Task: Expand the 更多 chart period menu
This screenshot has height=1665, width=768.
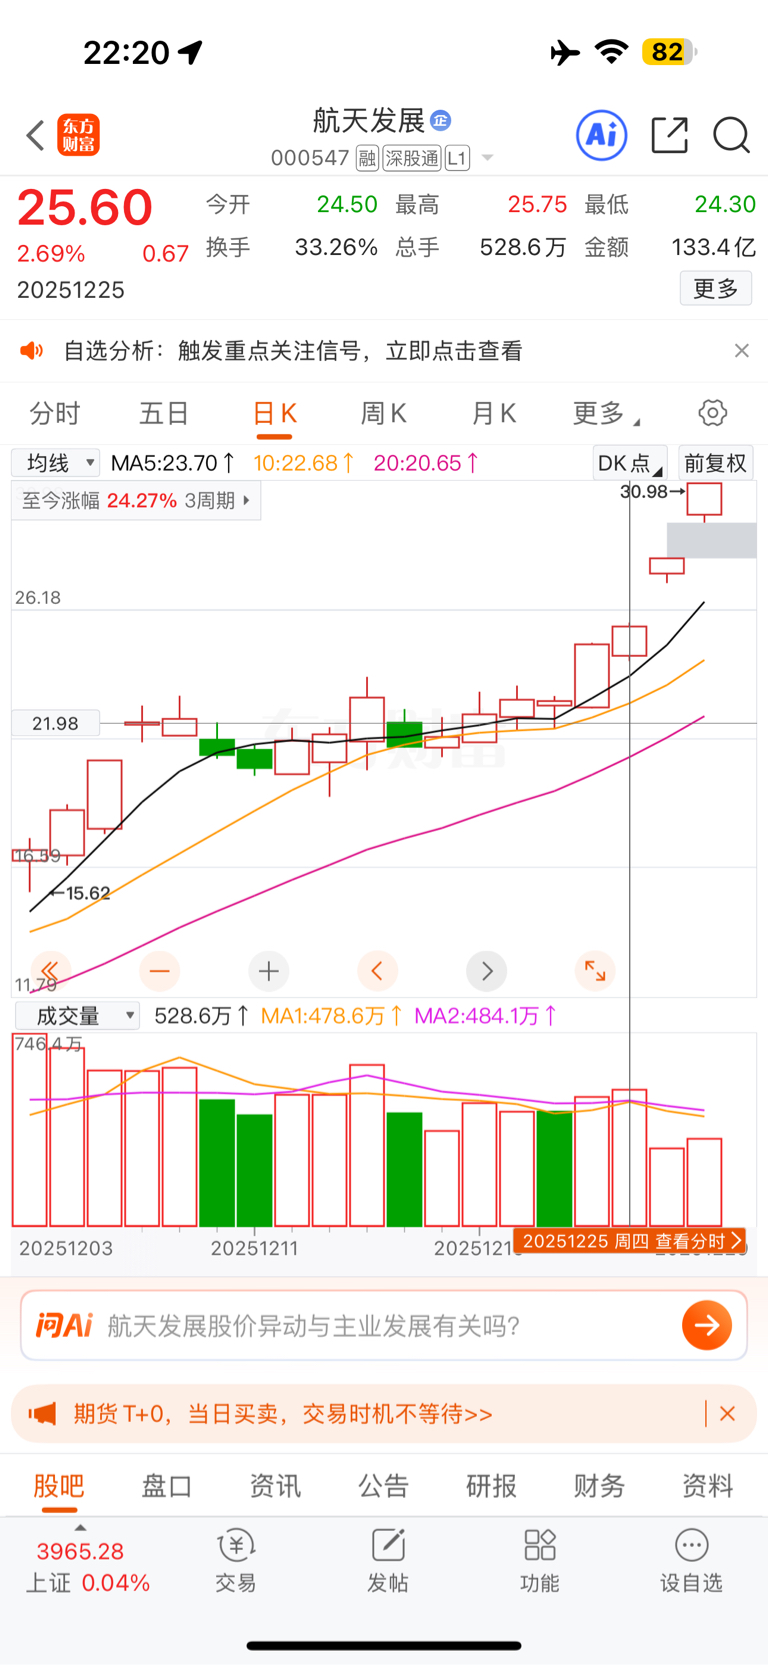Action: click(x=606, y=413)
